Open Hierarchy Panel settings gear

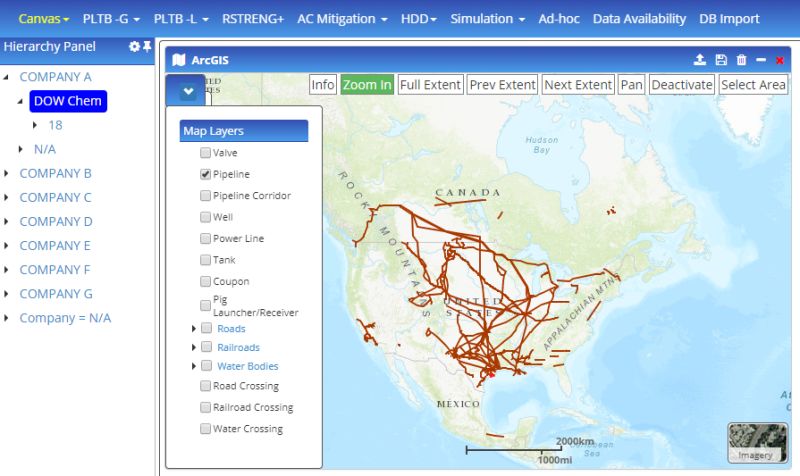click(134, 46)
